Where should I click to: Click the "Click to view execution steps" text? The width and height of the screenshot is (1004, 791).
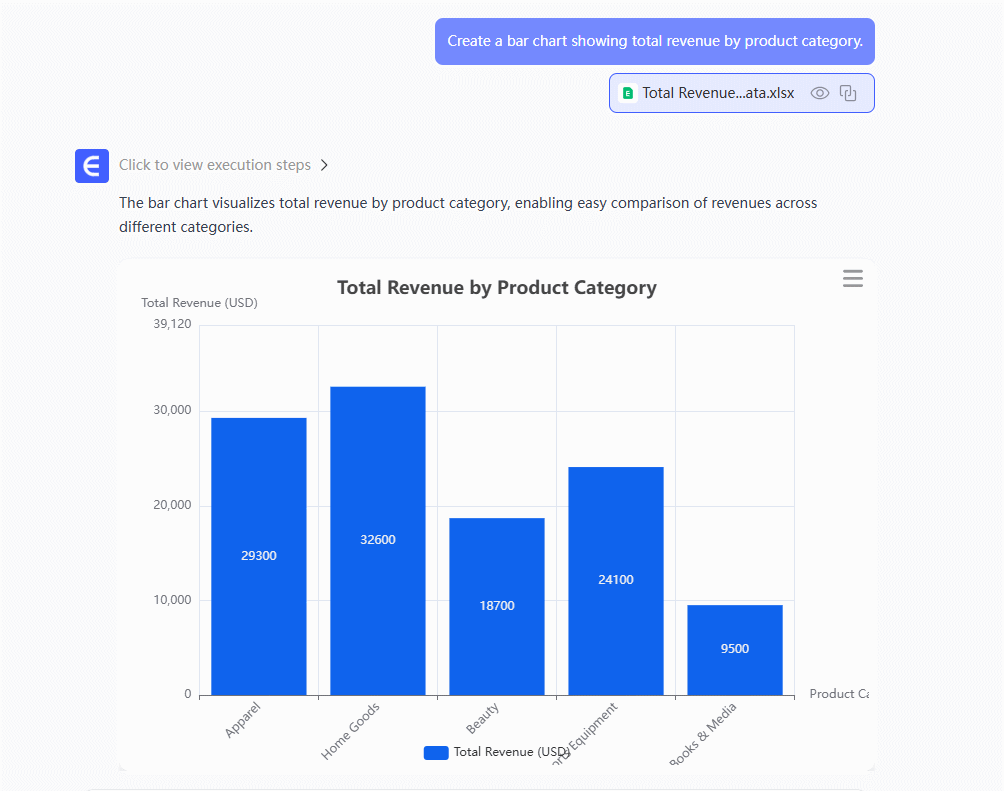click(214, 165)
